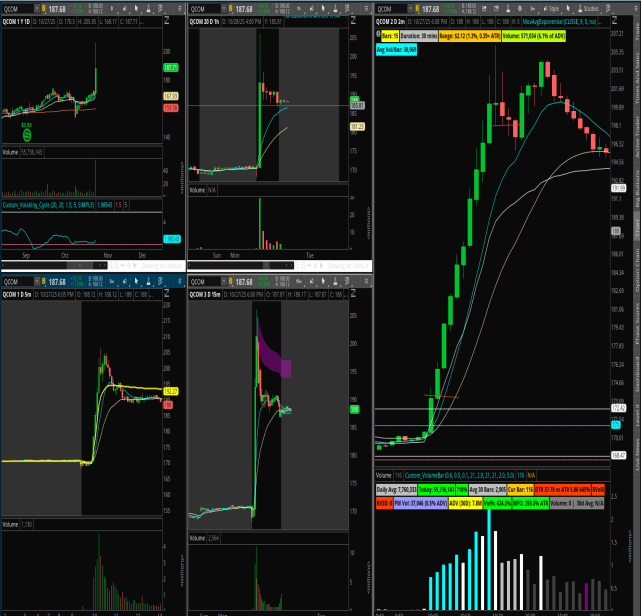Open the Style menu in the top-left QCOM chart toolbar

[124, 9]
